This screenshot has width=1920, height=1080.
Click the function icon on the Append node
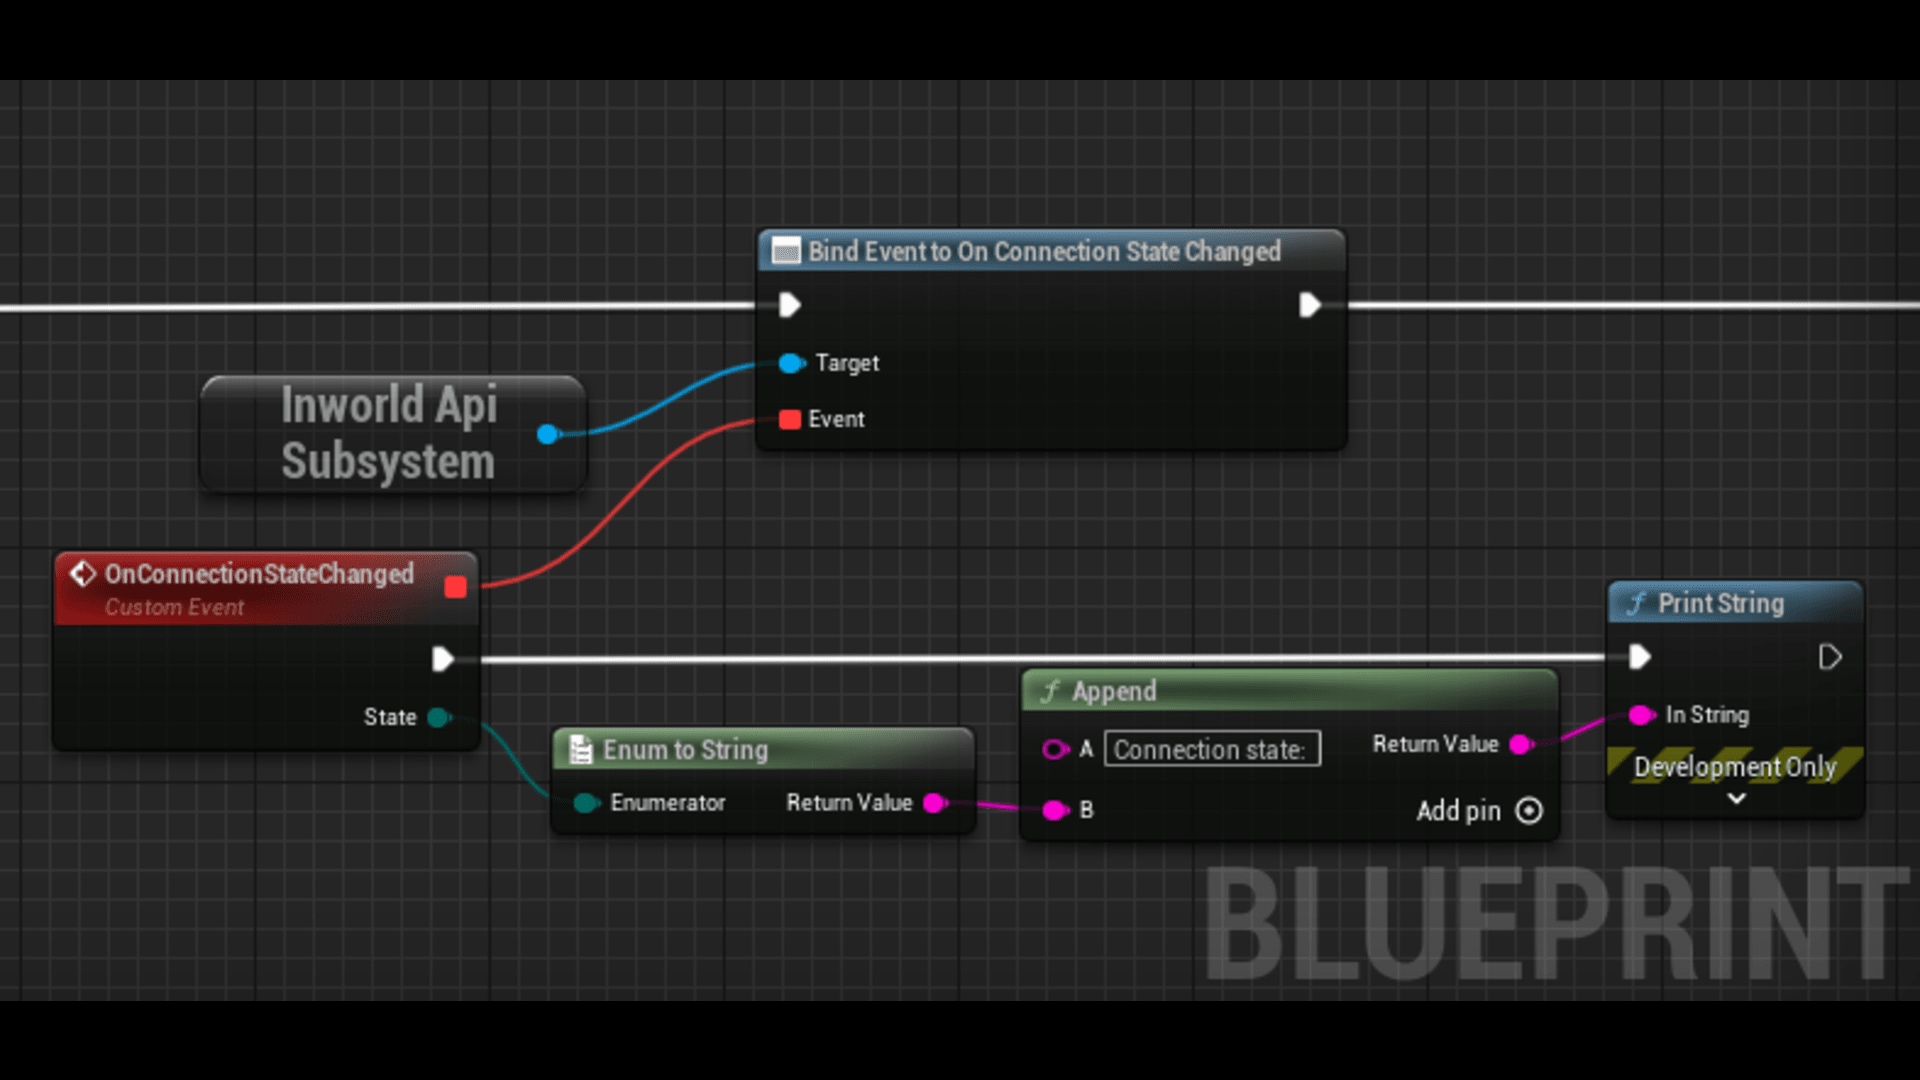[x=1050, y=690]
